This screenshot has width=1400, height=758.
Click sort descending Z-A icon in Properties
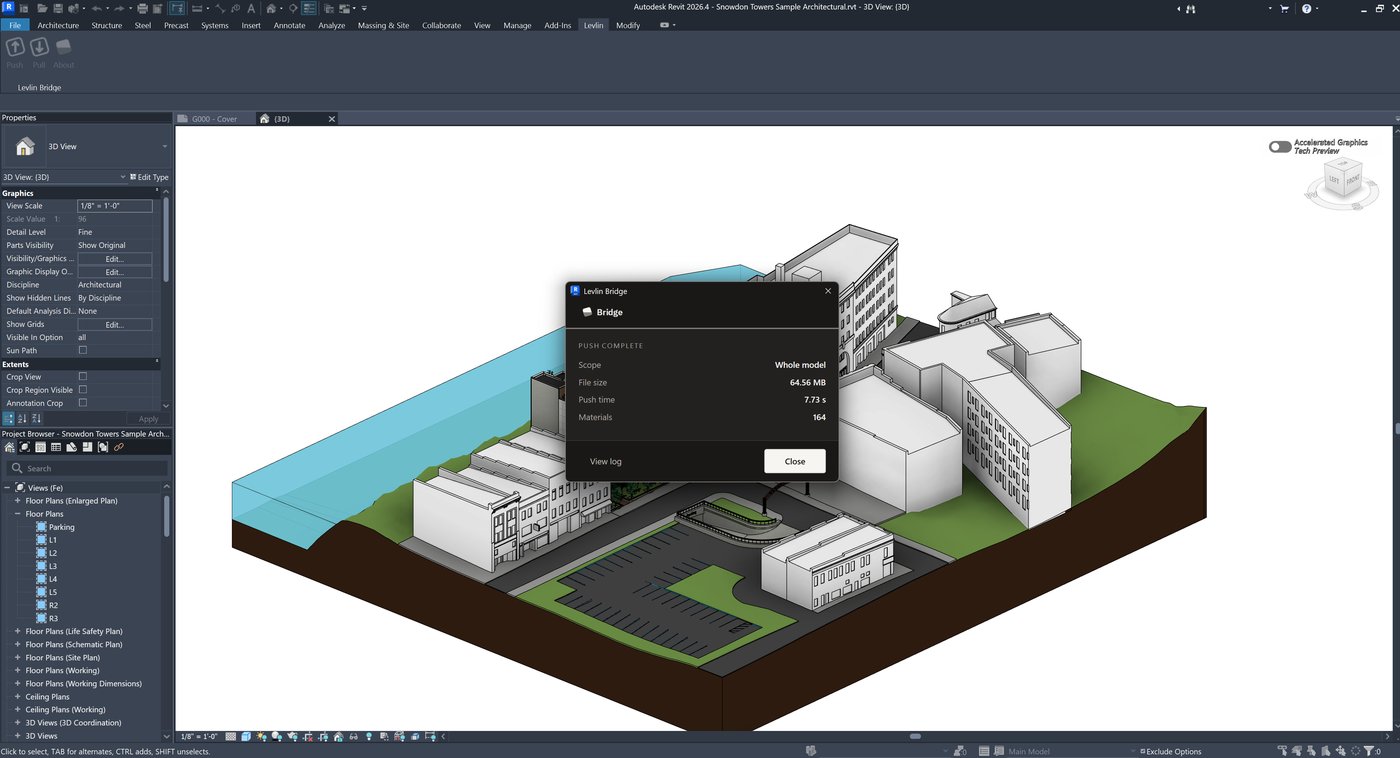[x=37, y=418]
